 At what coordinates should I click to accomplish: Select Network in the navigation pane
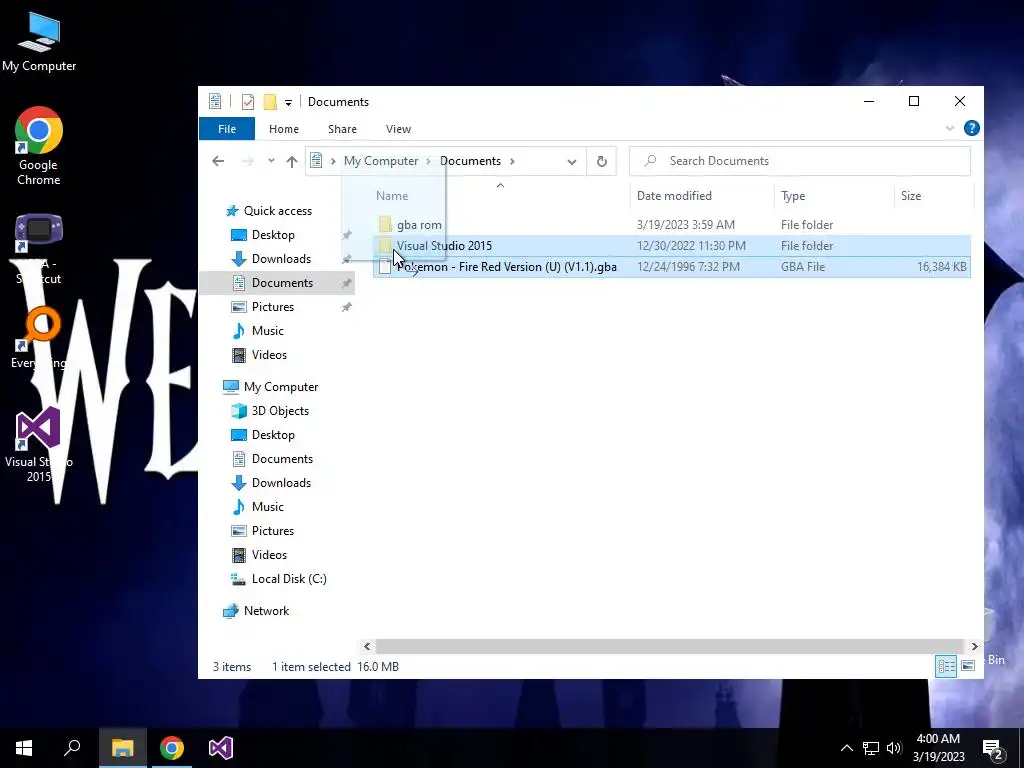tap(266, 611)
